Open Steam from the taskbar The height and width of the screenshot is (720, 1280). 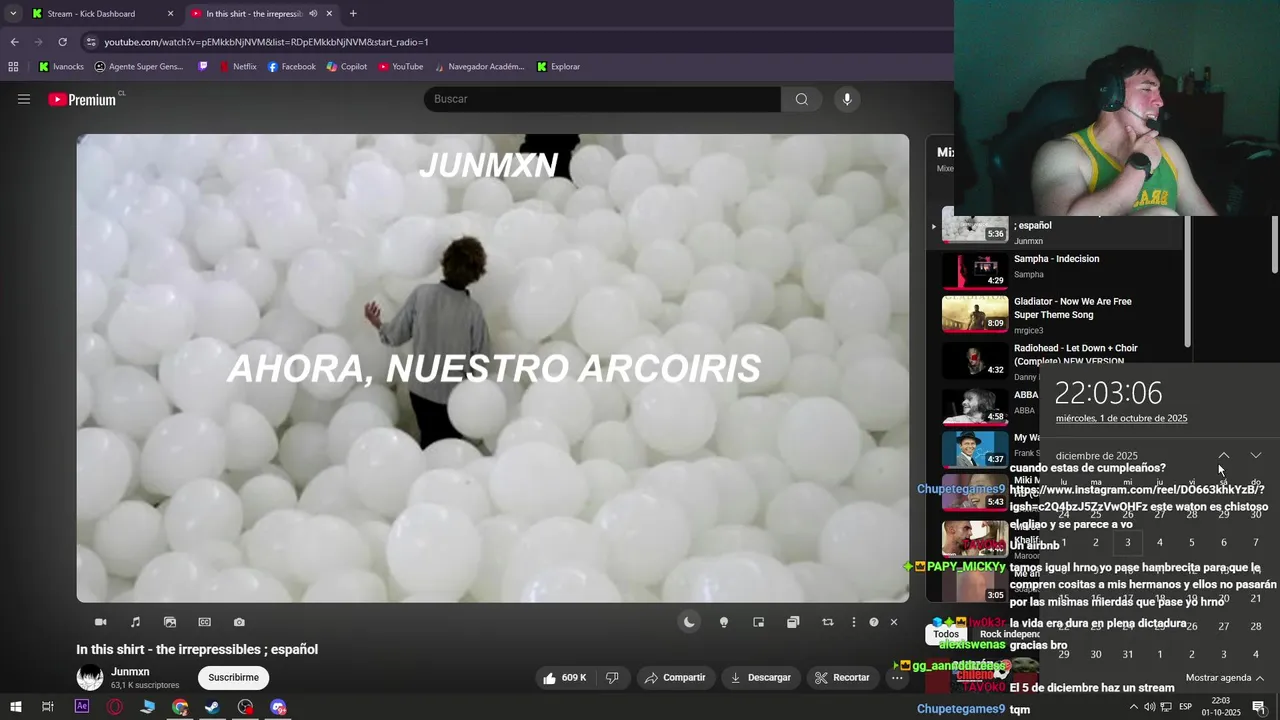point(212,707)
